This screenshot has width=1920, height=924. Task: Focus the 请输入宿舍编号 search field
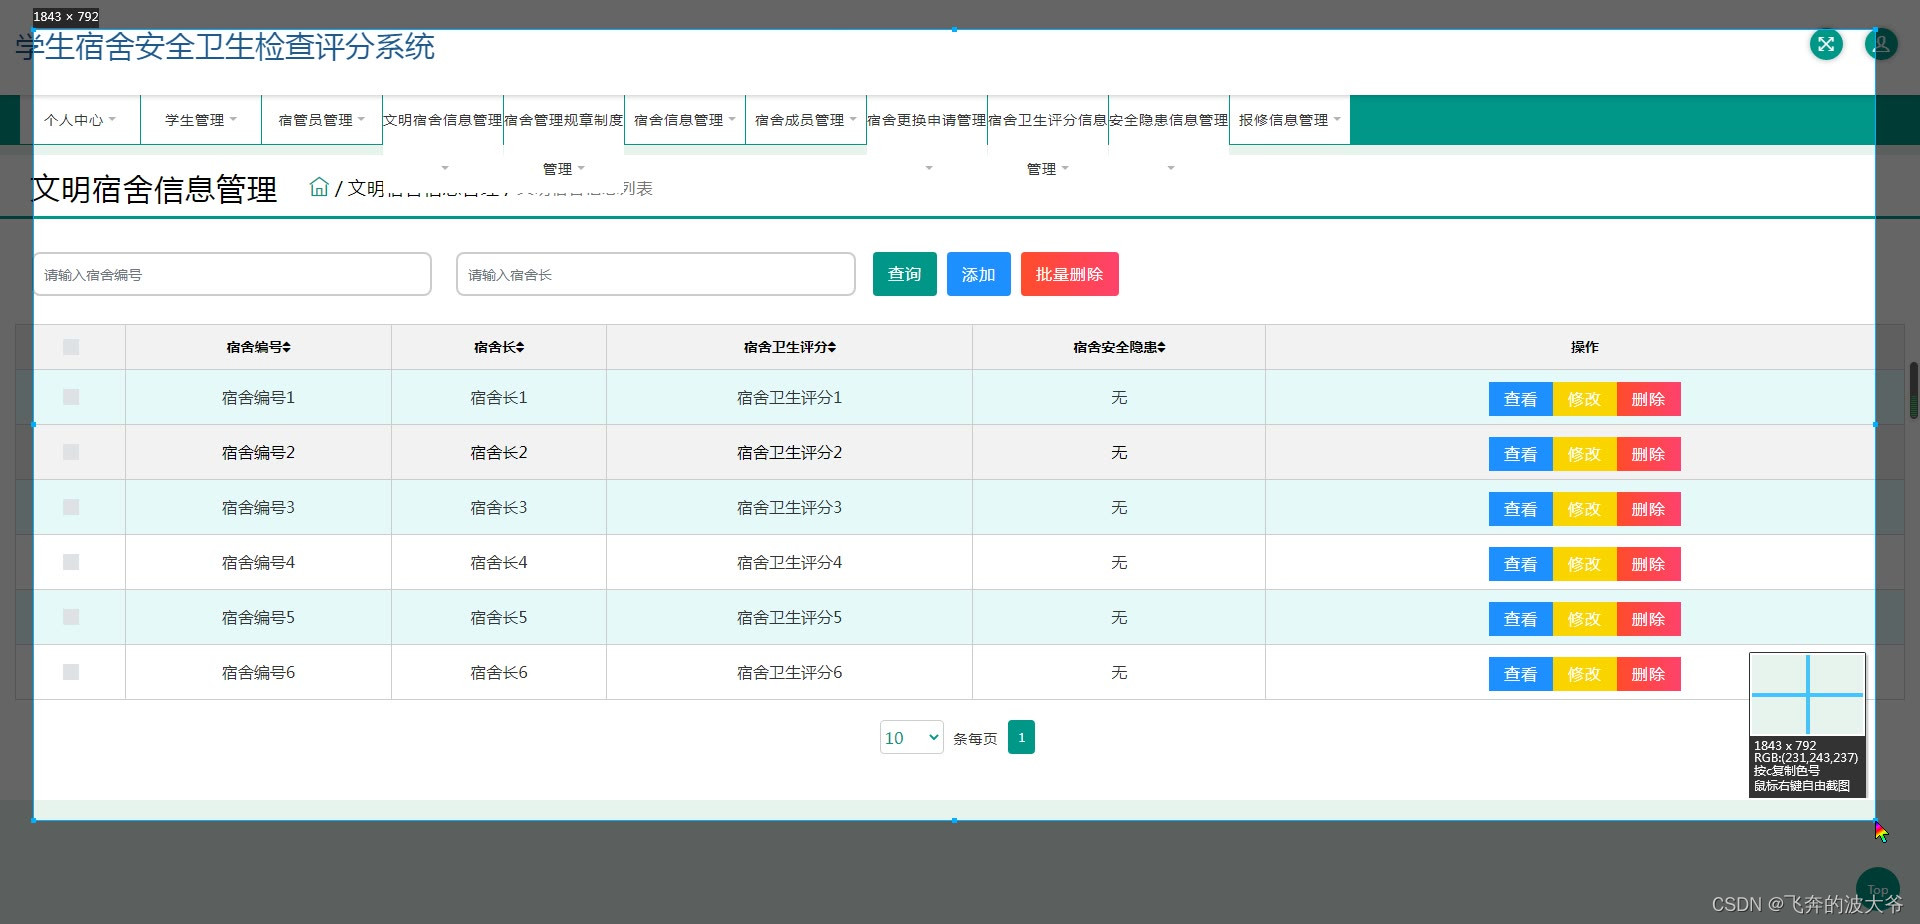click(232, 274)
